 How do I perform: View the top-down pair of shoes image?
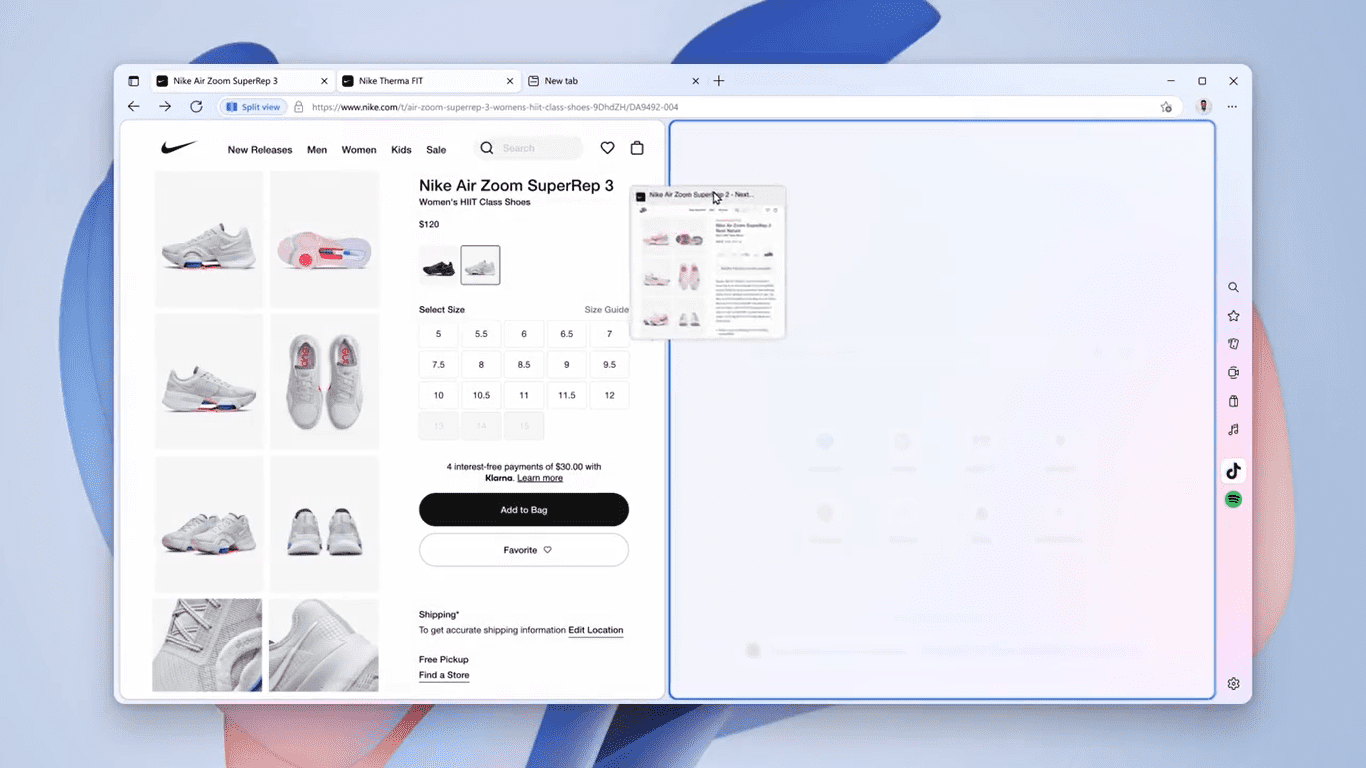pos(324,382)
